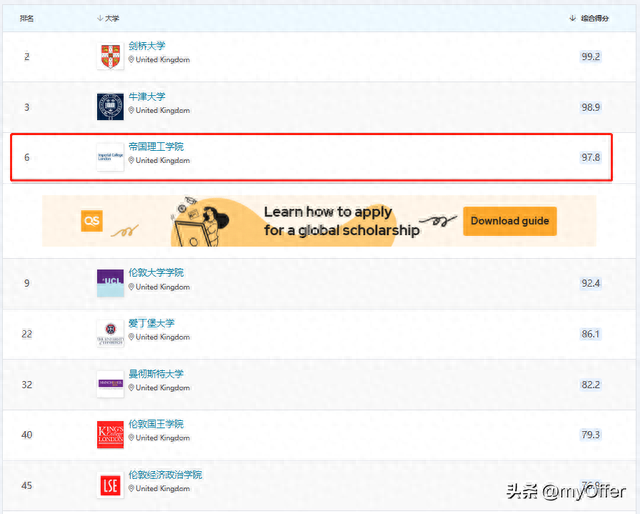Viewport: 640px width, 514px height.
Task: Open the 伦敦国王学院 link
Action: [156, 424]
